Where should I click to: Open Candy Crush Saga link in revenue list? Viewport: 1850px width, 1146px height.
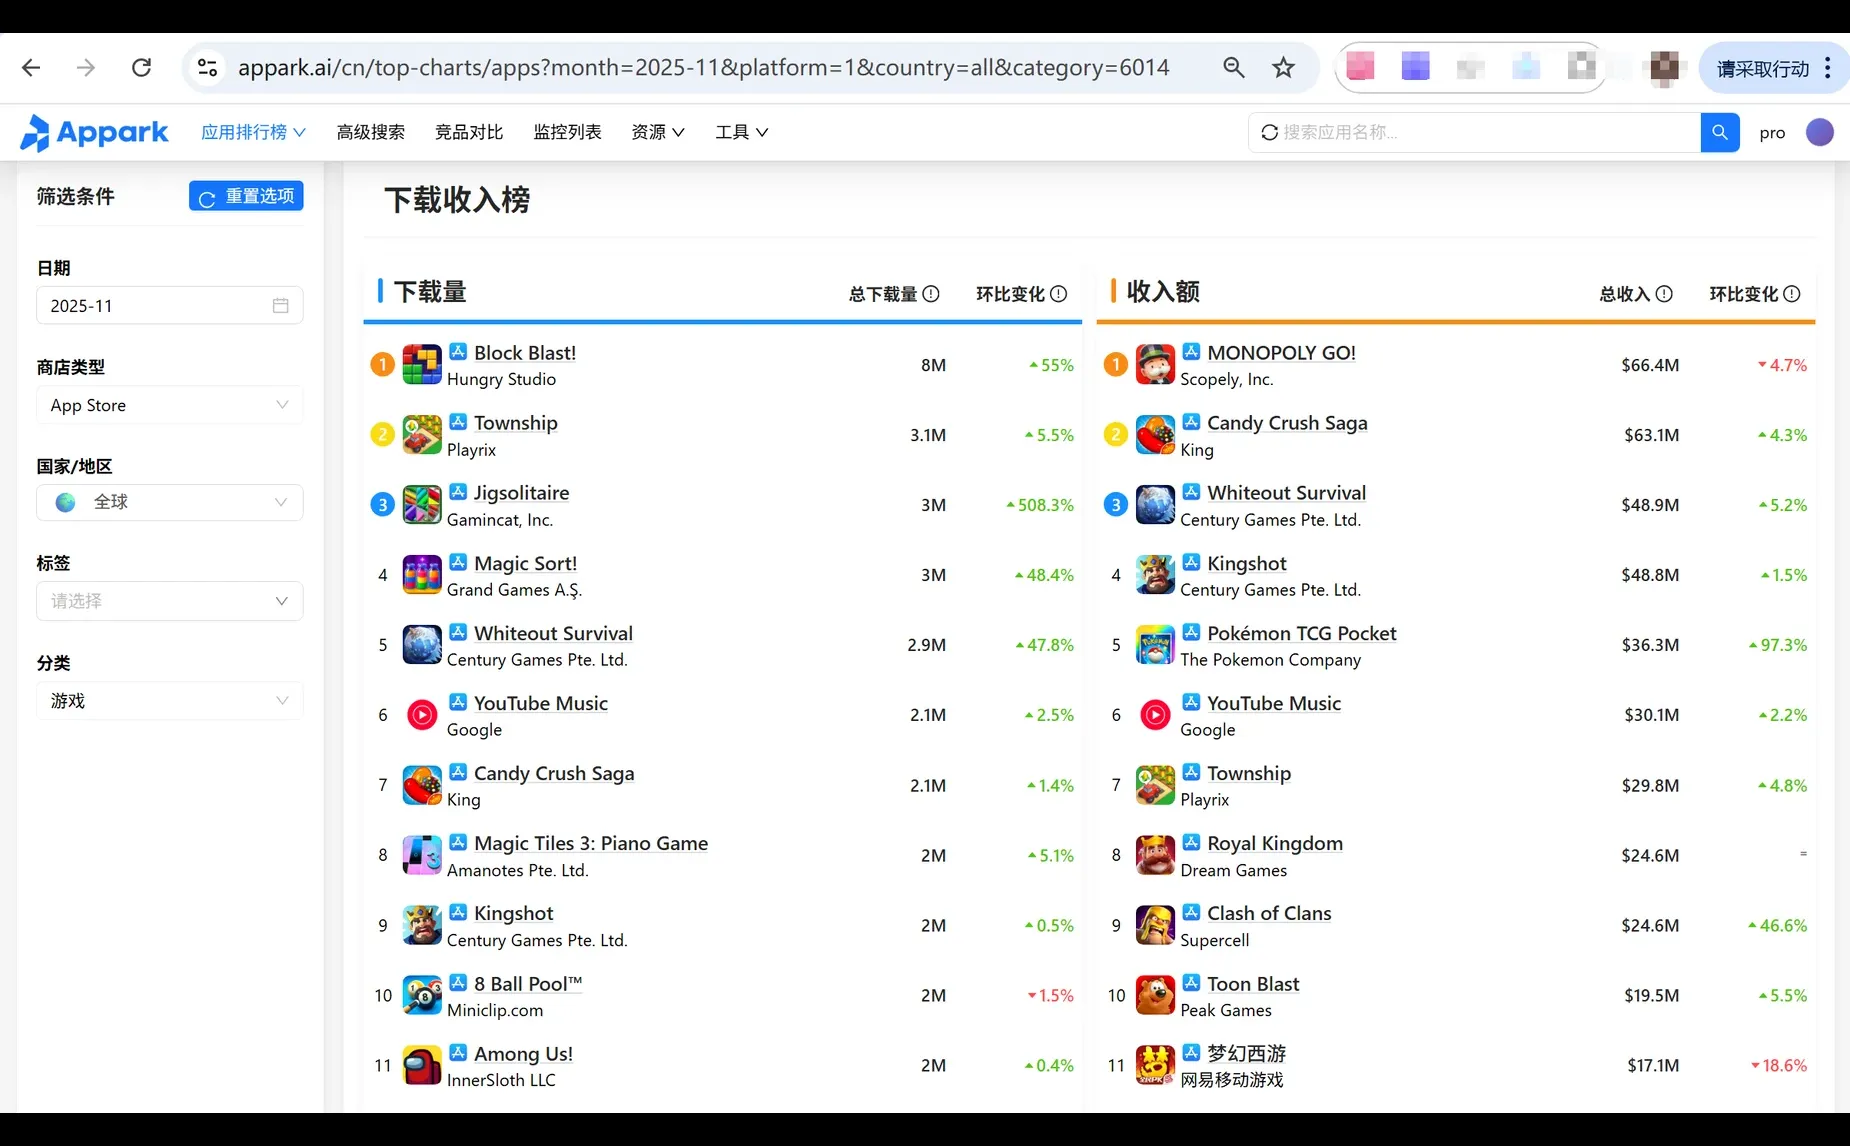(1287, 423)
